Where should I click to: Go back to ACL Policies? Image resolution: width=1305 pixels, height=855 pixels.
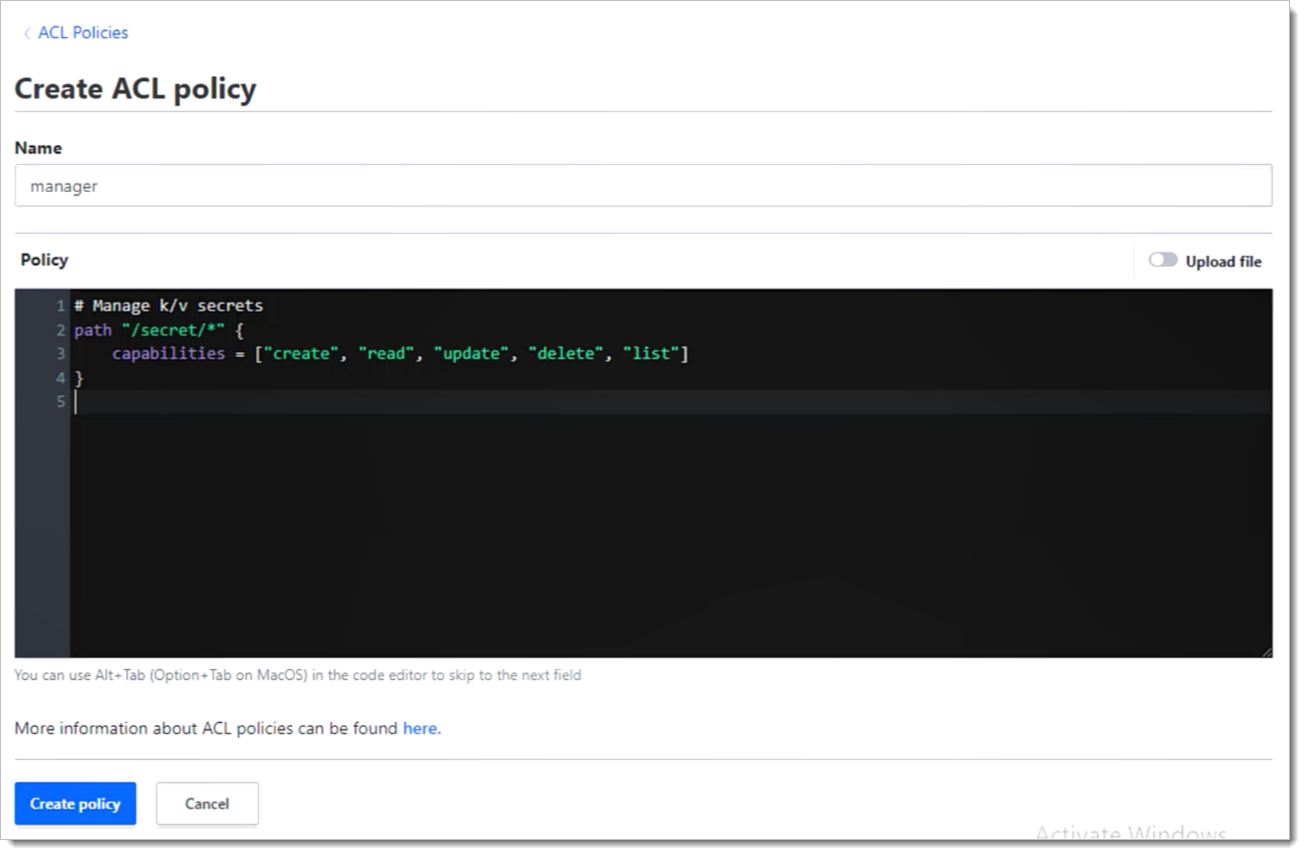coord(83,33)
